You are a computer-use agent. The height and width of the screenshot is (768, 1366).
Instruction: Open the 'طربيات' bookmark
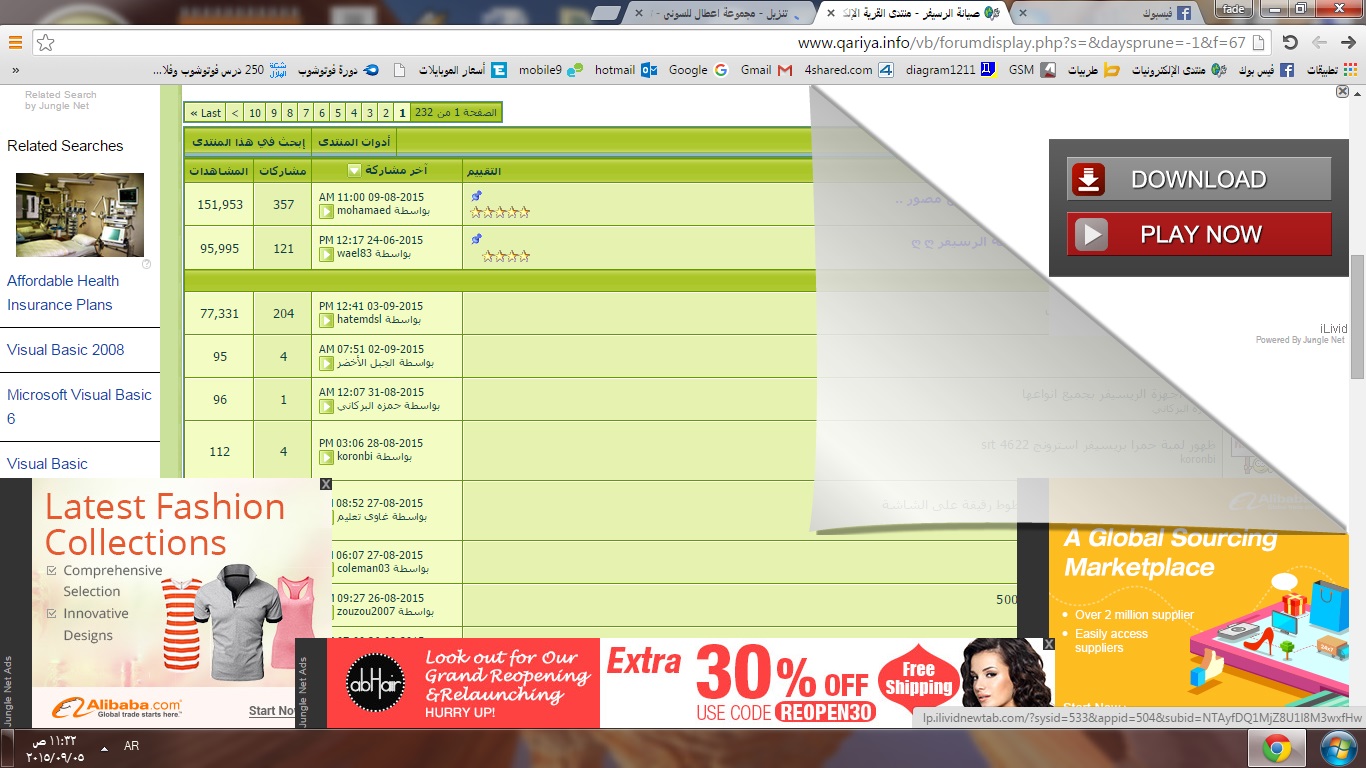coord(1093,70)
